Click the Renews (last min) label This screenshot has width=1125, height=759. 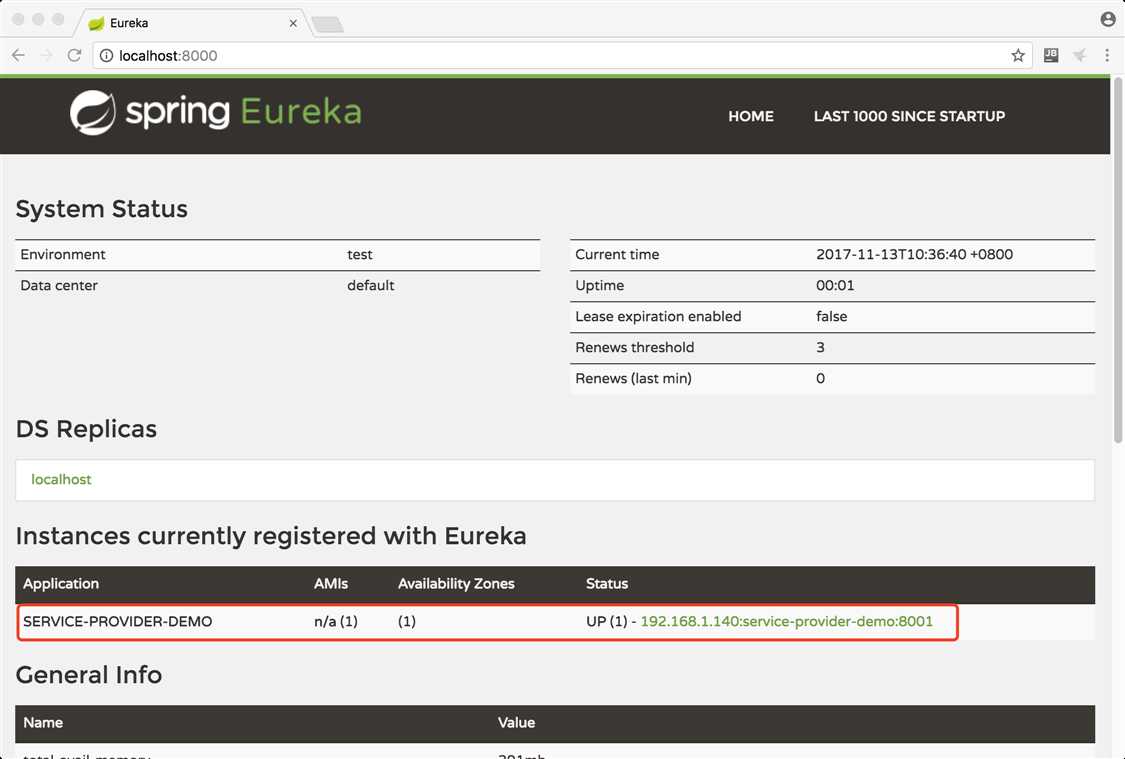[x=633, y=379]
